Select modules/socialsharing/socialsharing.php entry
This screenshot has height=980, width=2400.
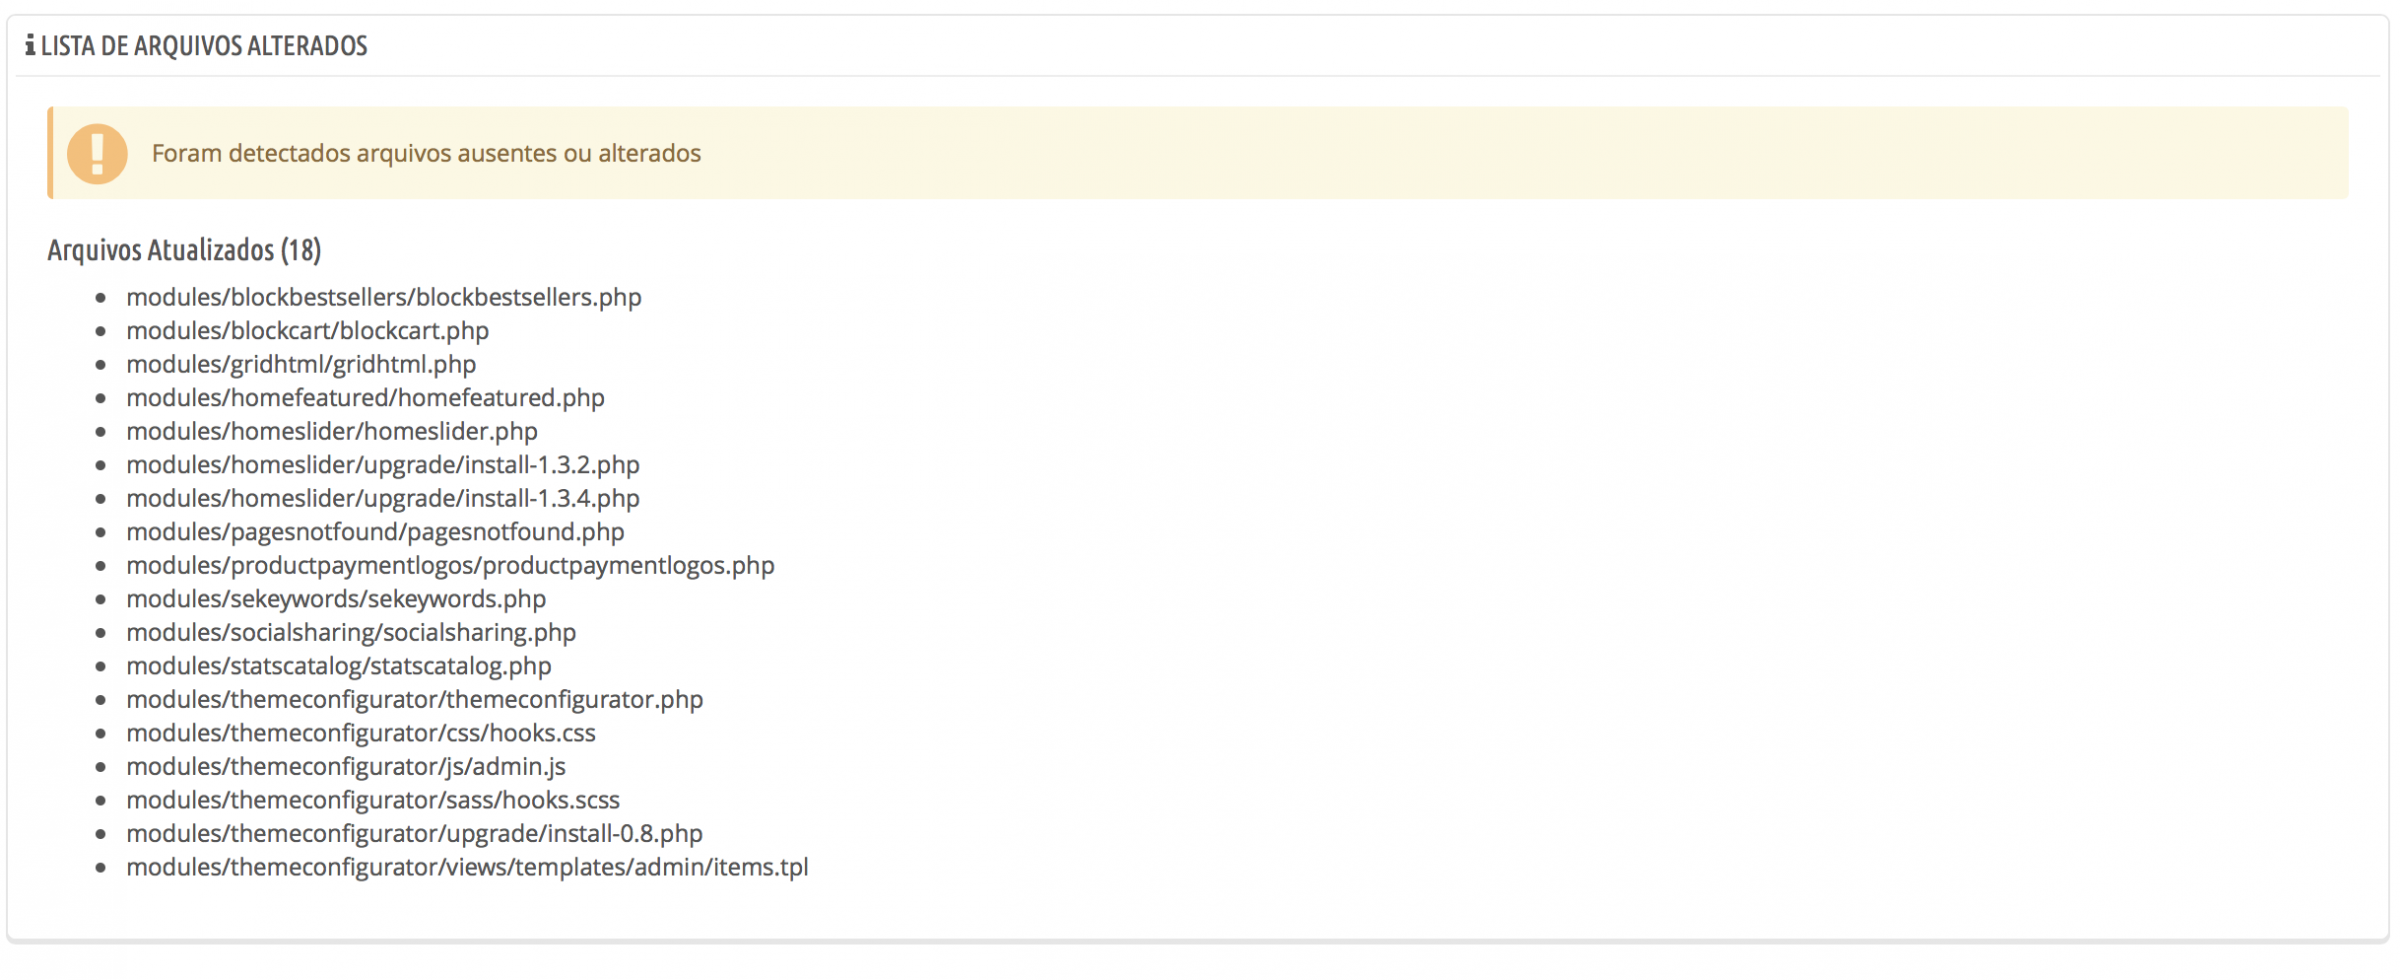point(351,632)
